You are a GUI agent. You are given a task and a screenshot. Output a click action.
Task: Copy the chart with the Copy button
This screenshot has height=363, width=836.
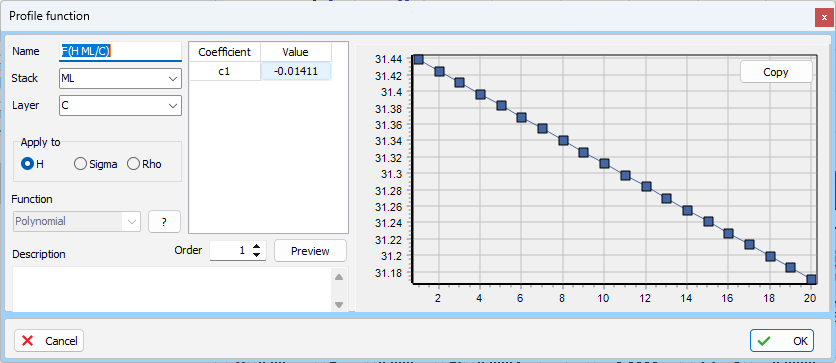[x=776, y=72]
